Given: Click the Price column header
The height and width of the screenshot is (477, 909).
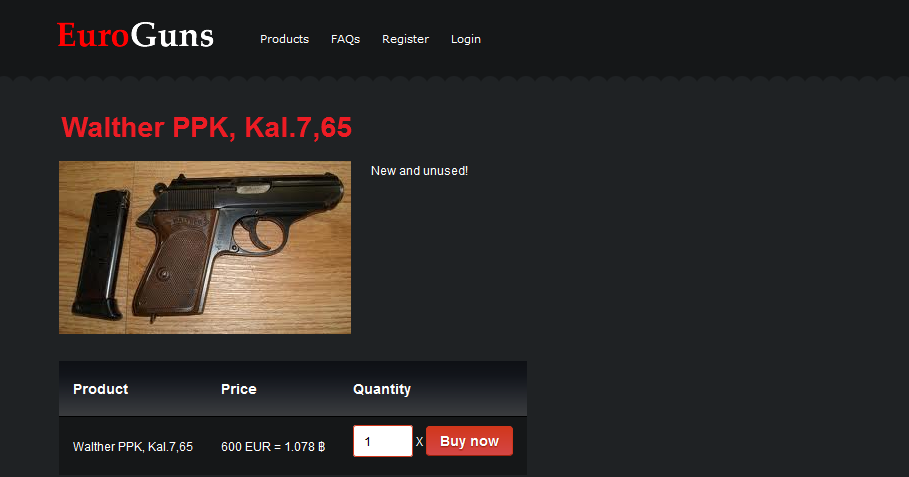Looking at the screenshot, I should click(x=238, y=389).
